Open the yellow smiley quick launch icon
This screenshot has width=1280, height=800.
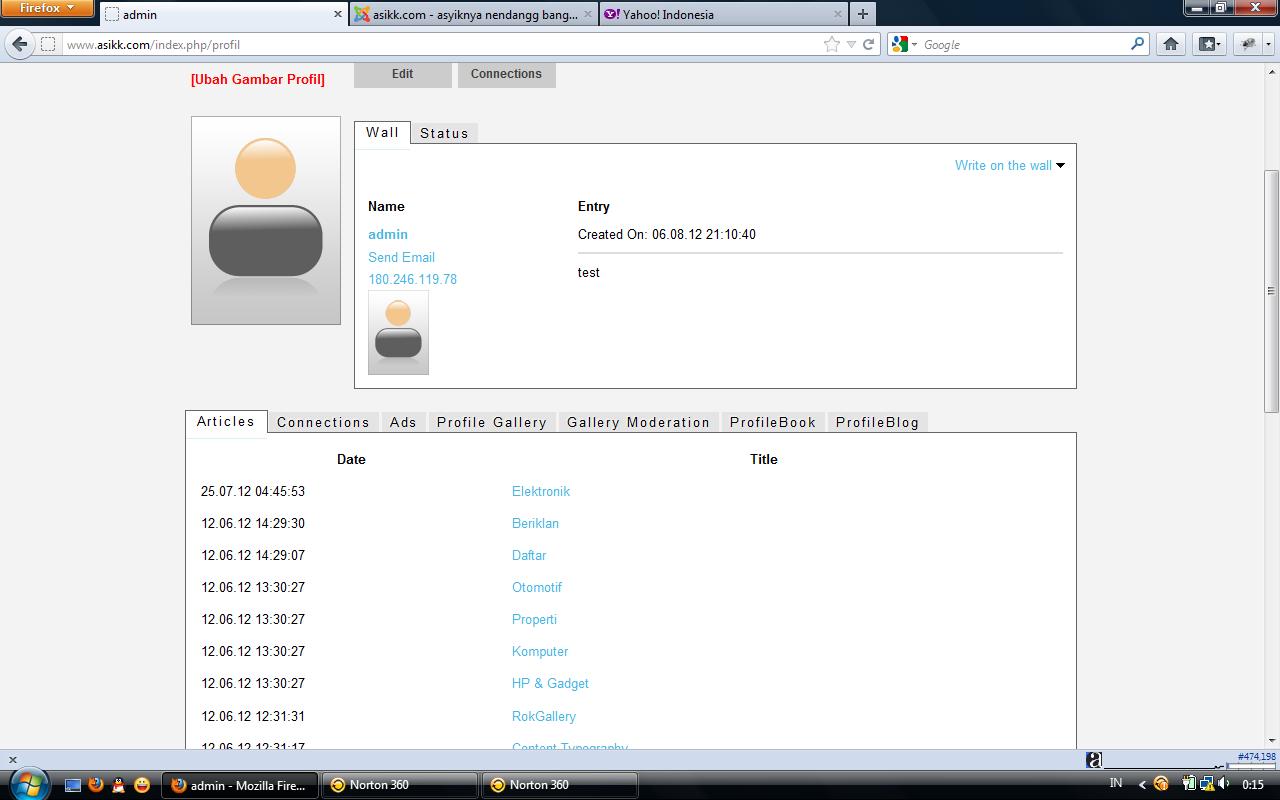[x=142, y=785]
